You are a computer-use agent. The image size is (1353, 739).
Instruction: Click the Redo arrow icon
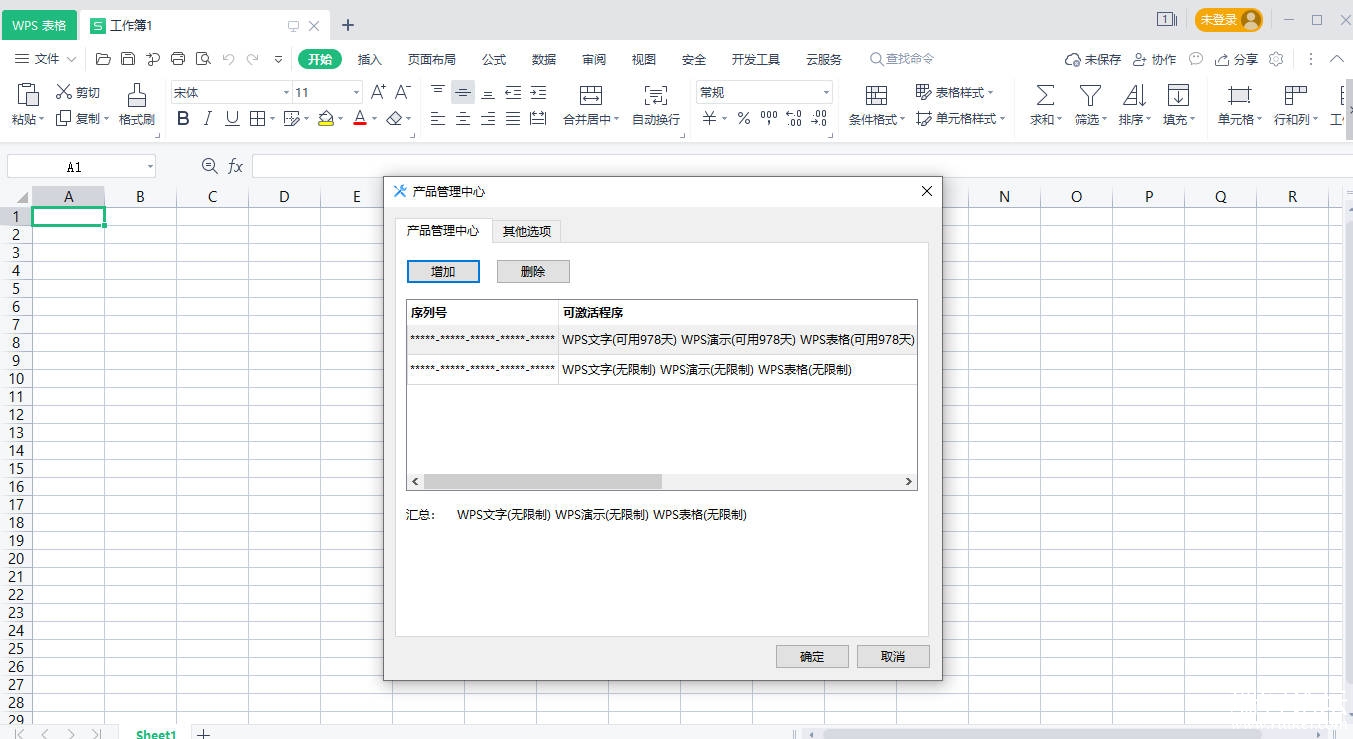[x=253, y=59]
